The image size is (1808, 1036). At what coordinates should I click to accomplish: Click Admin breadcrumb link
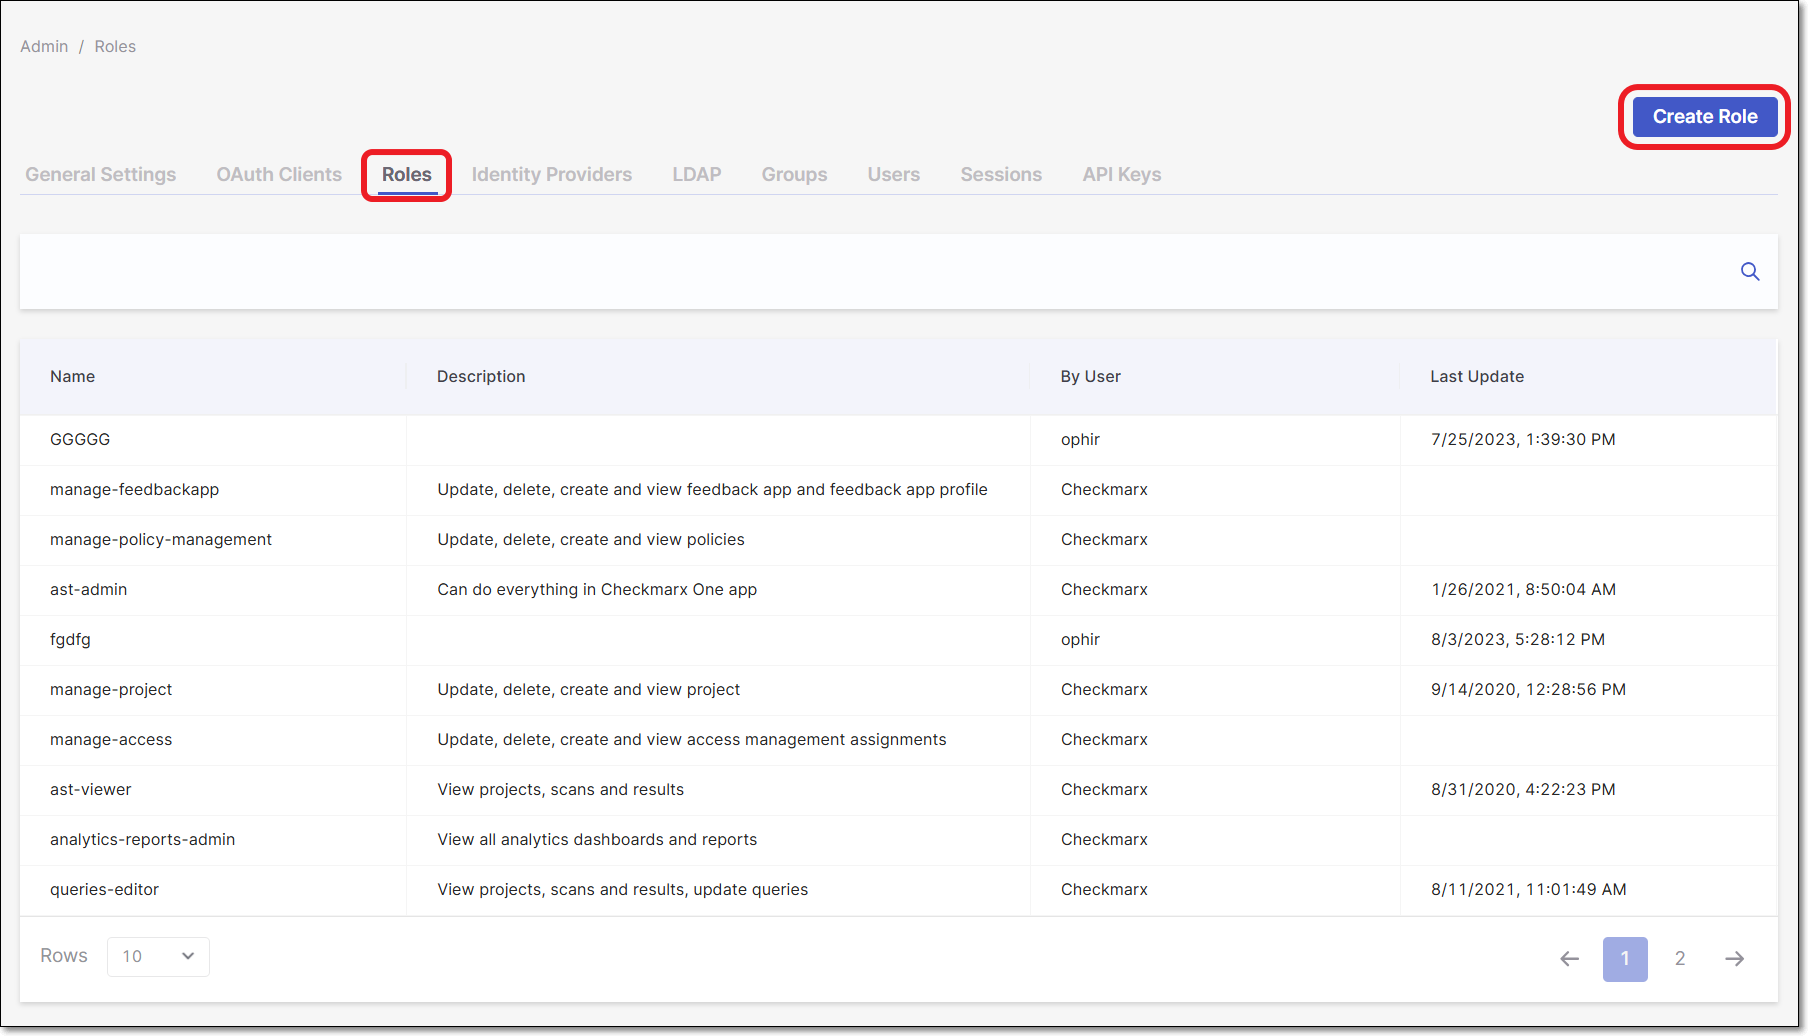pos(44,47)
